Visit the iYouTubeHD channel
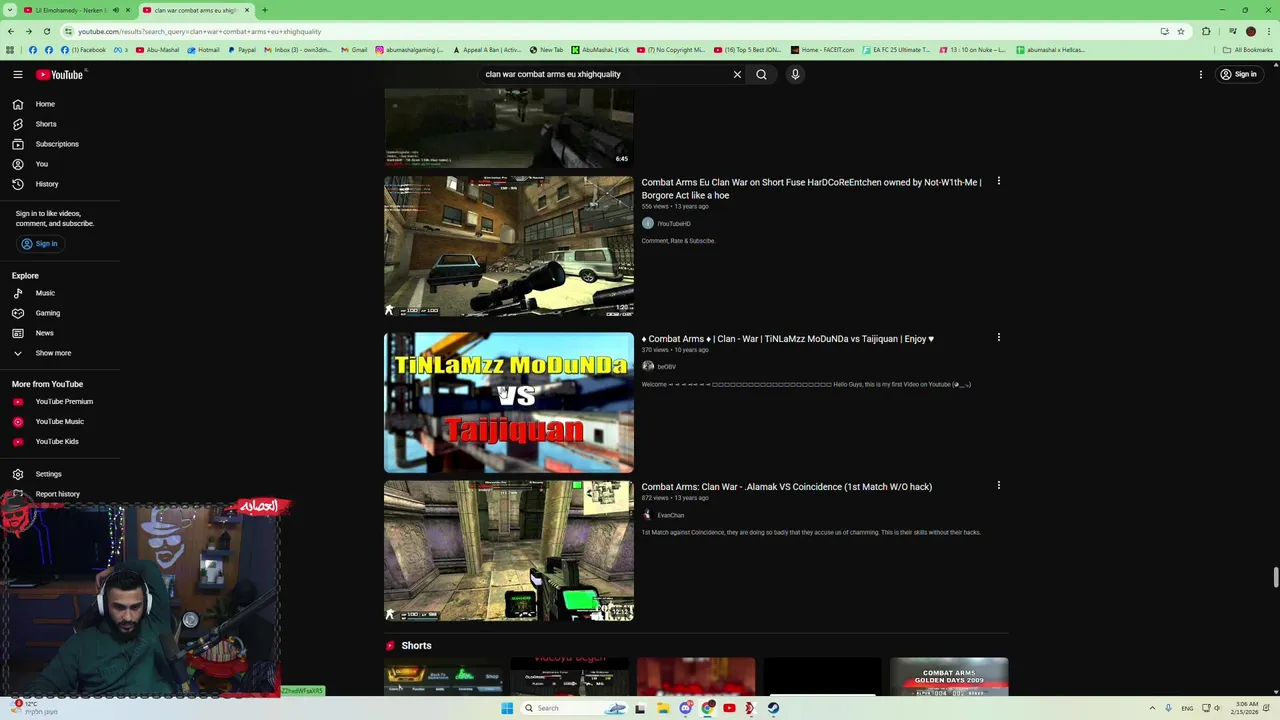1280x720 pixels. (673, 224)
